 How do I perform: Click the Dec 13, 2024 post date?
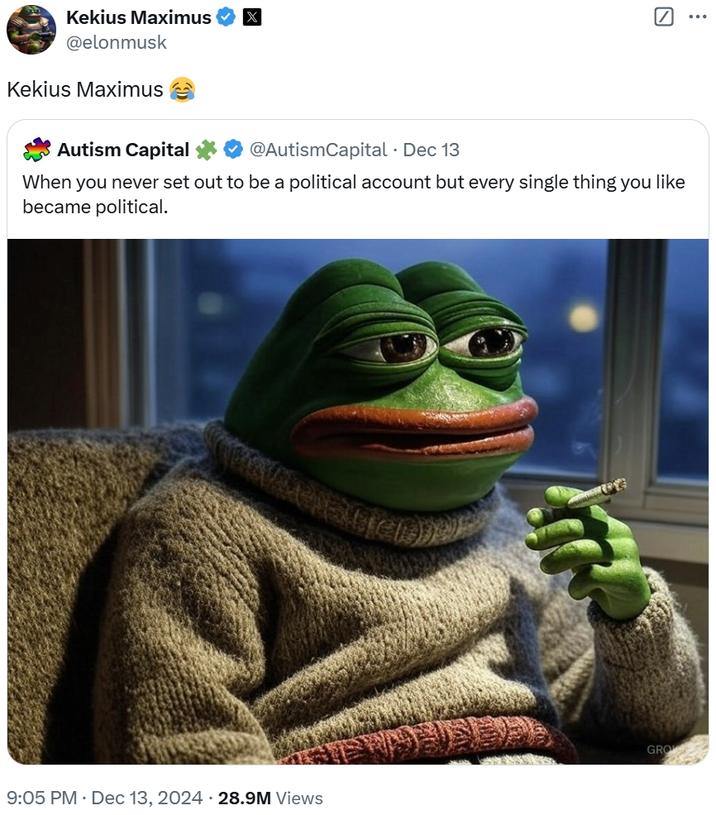point(147,798)
